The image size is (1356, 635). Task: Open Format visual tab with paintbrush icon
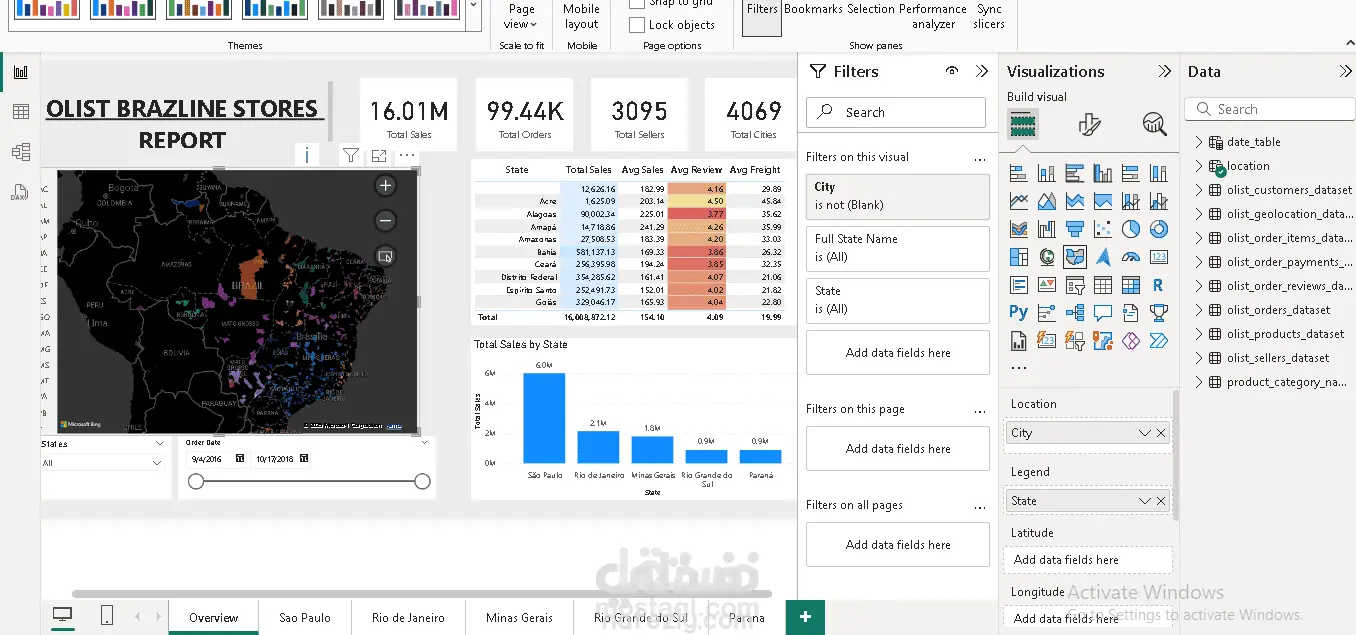pyautogui.click(x=1090, y=124)
